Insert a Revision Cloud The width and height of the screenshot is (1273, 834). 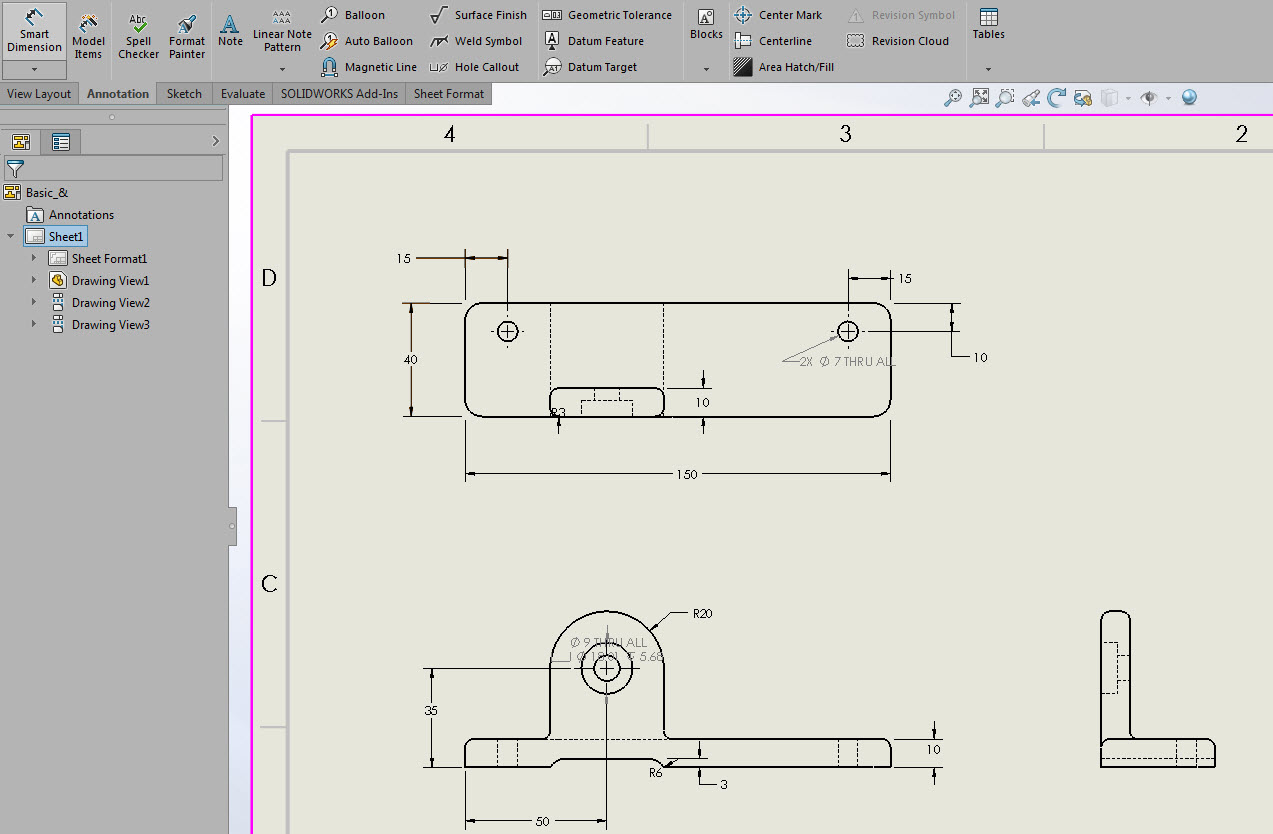point(898,41)
